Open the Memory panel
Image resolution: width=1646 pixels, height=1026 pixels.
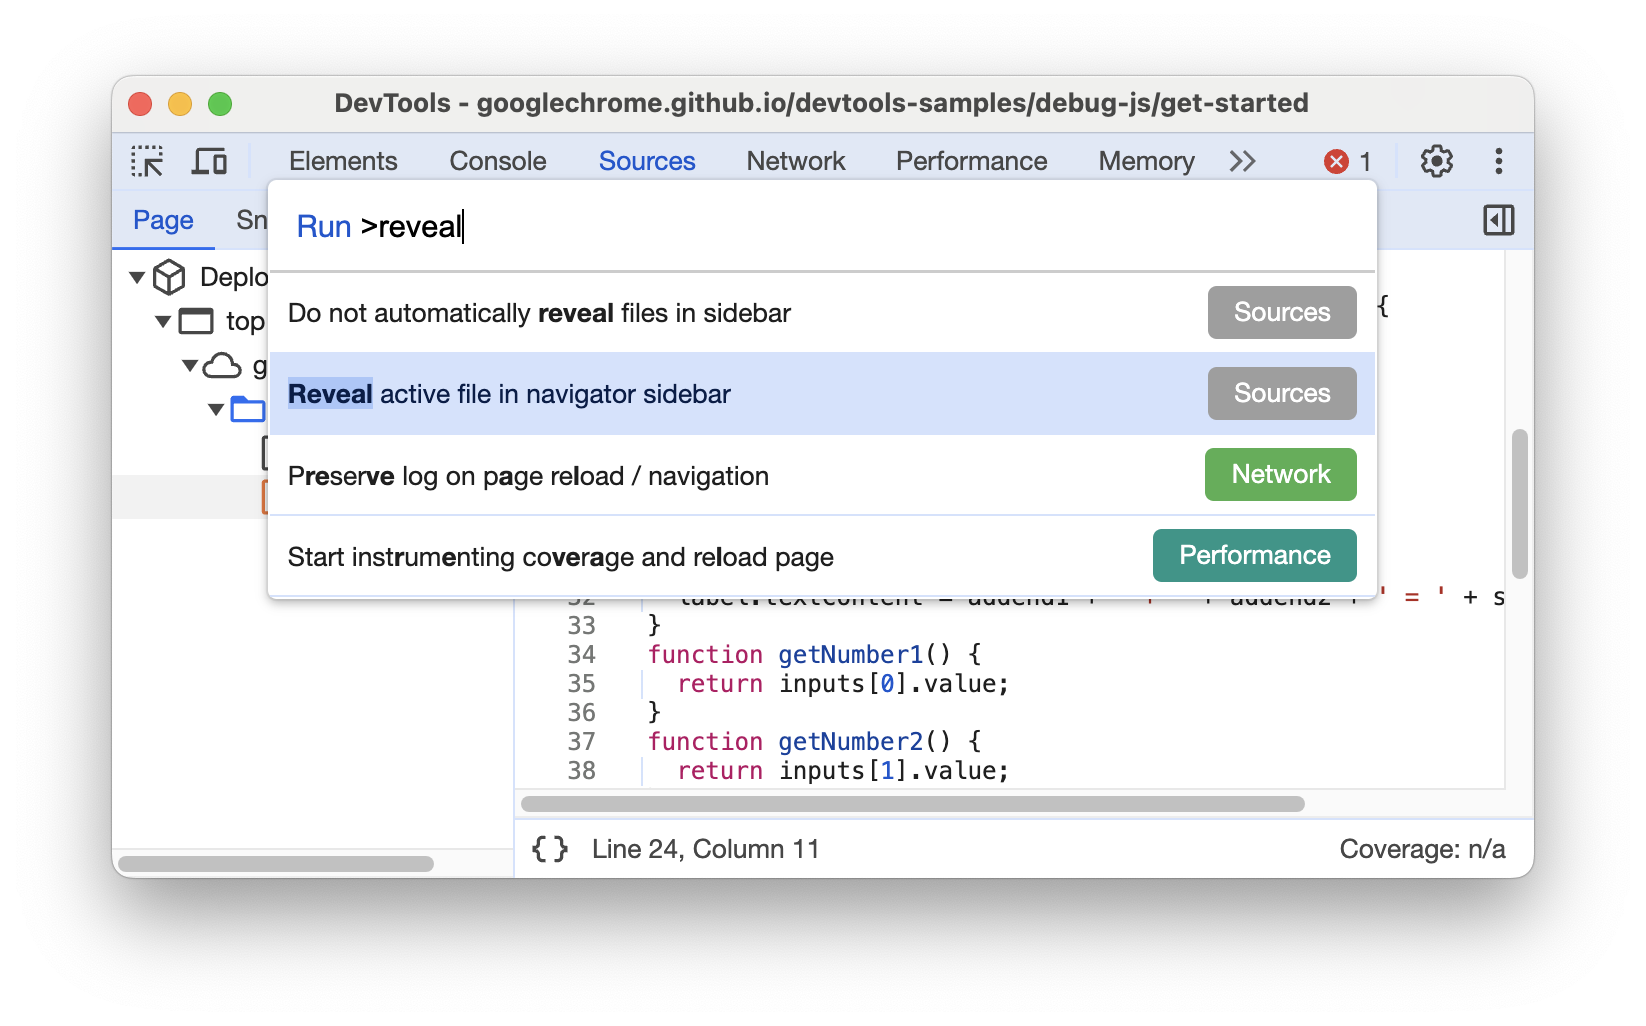[1145, 161]
